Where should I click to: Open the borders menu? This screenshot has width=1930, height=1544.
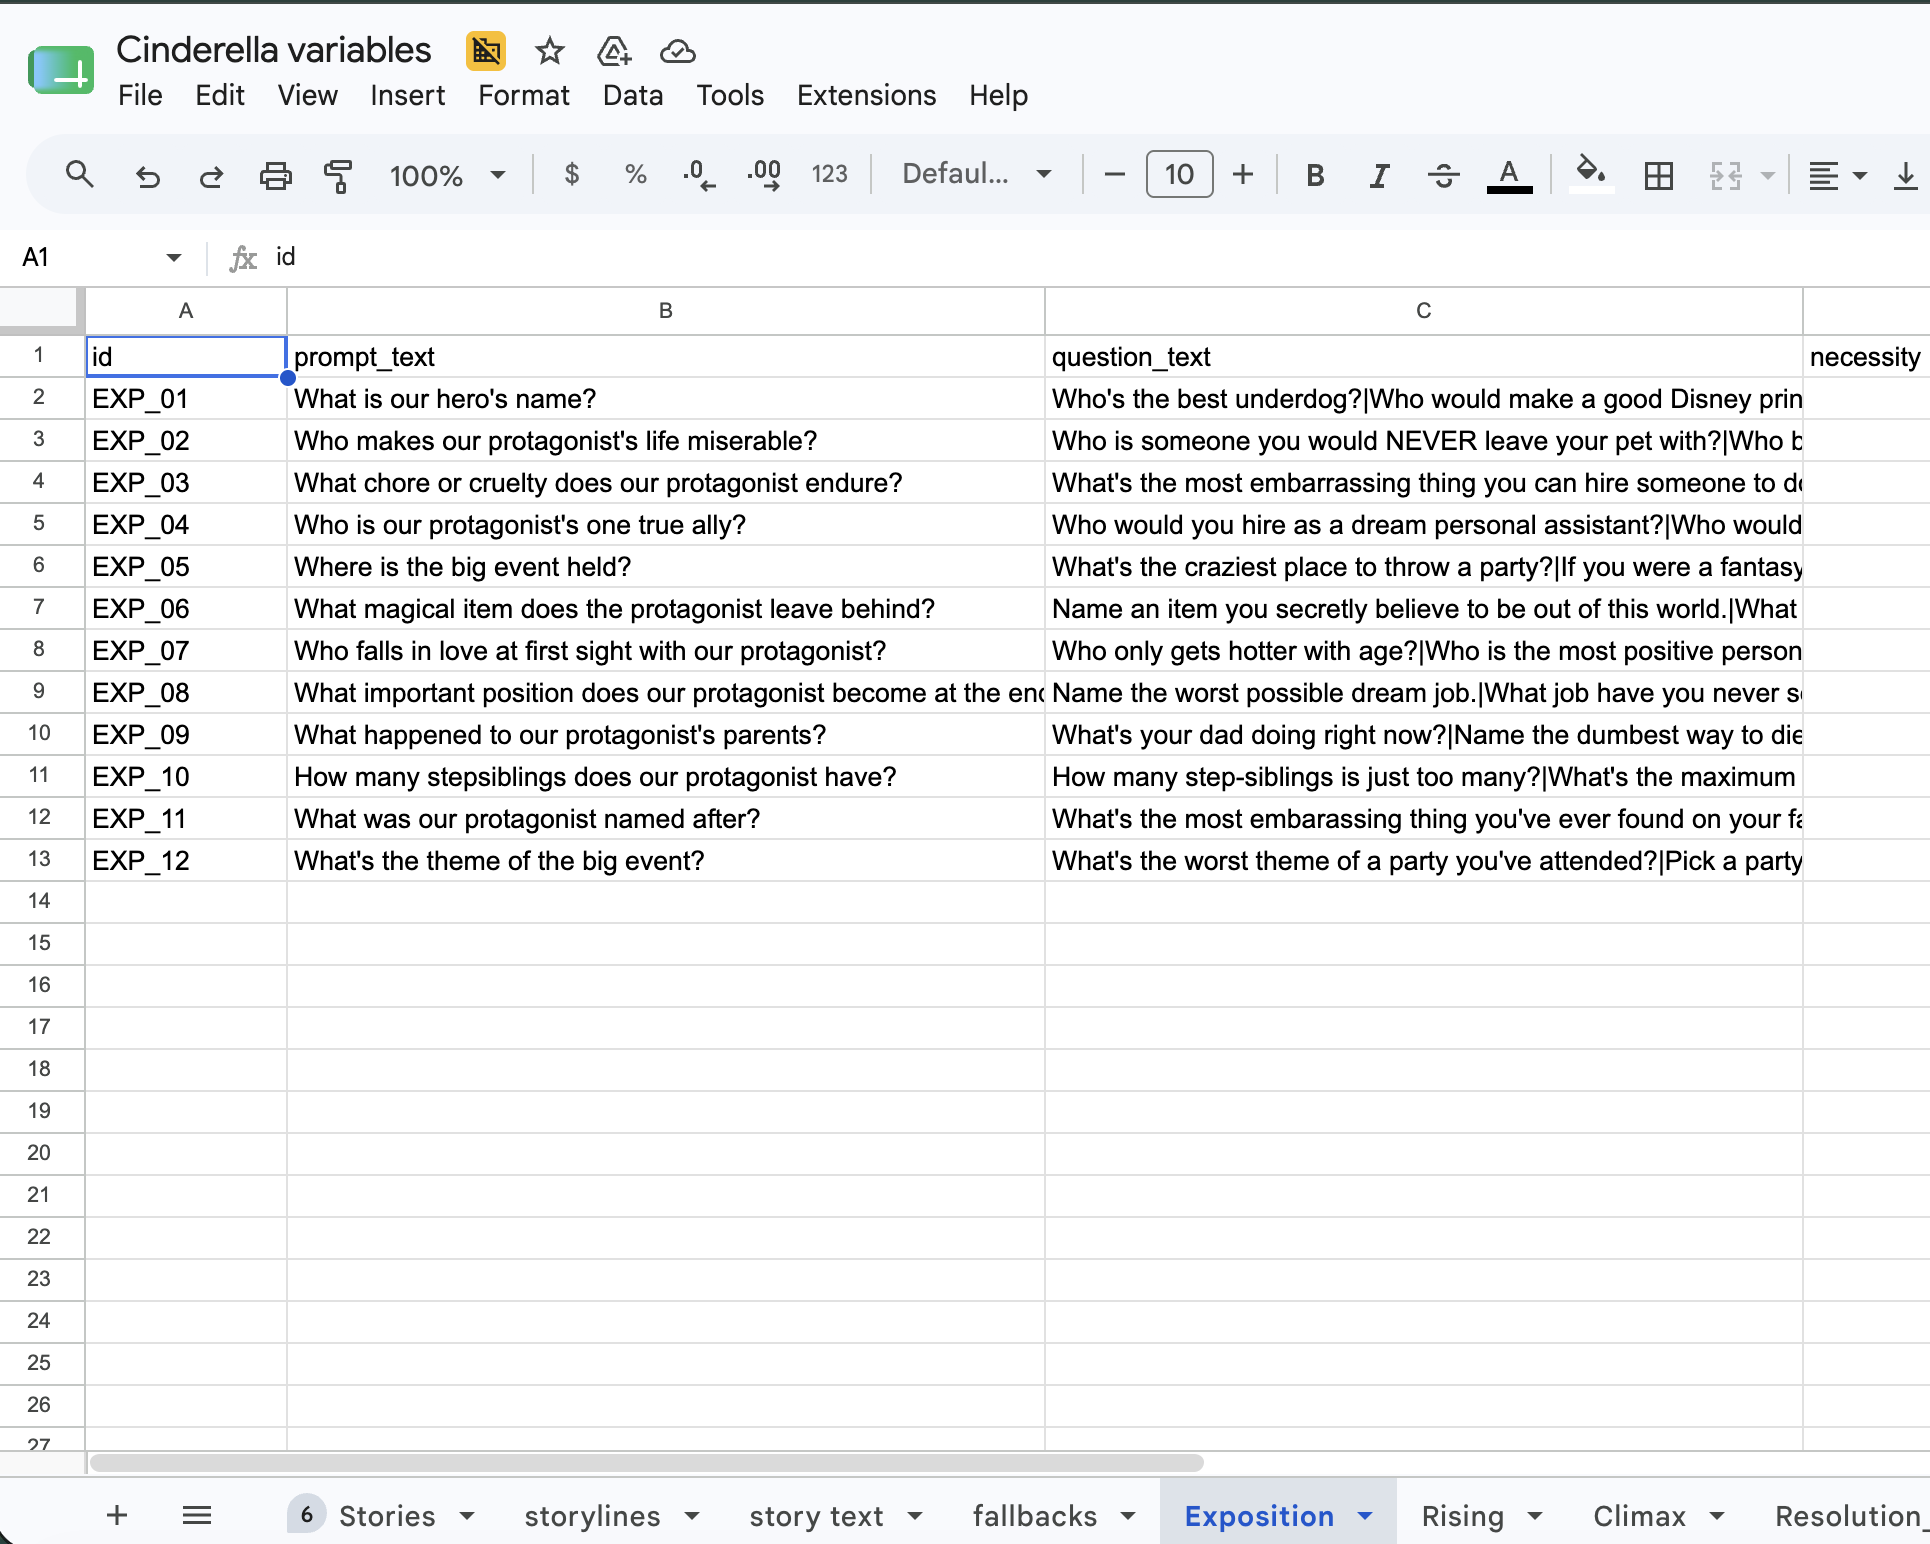pos(1658,176)
